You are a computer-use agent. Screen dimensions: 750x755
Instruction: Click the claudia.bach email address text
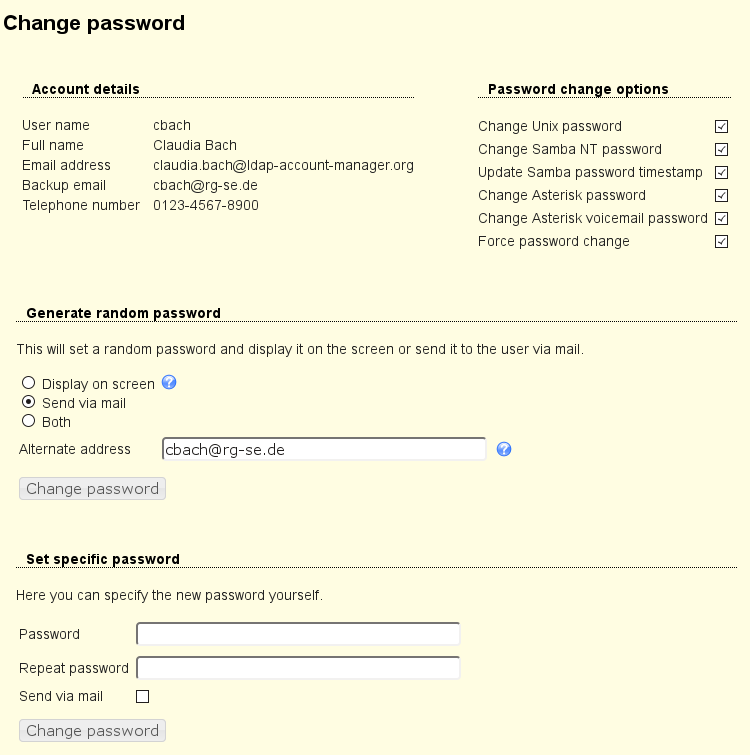(283, 165)
